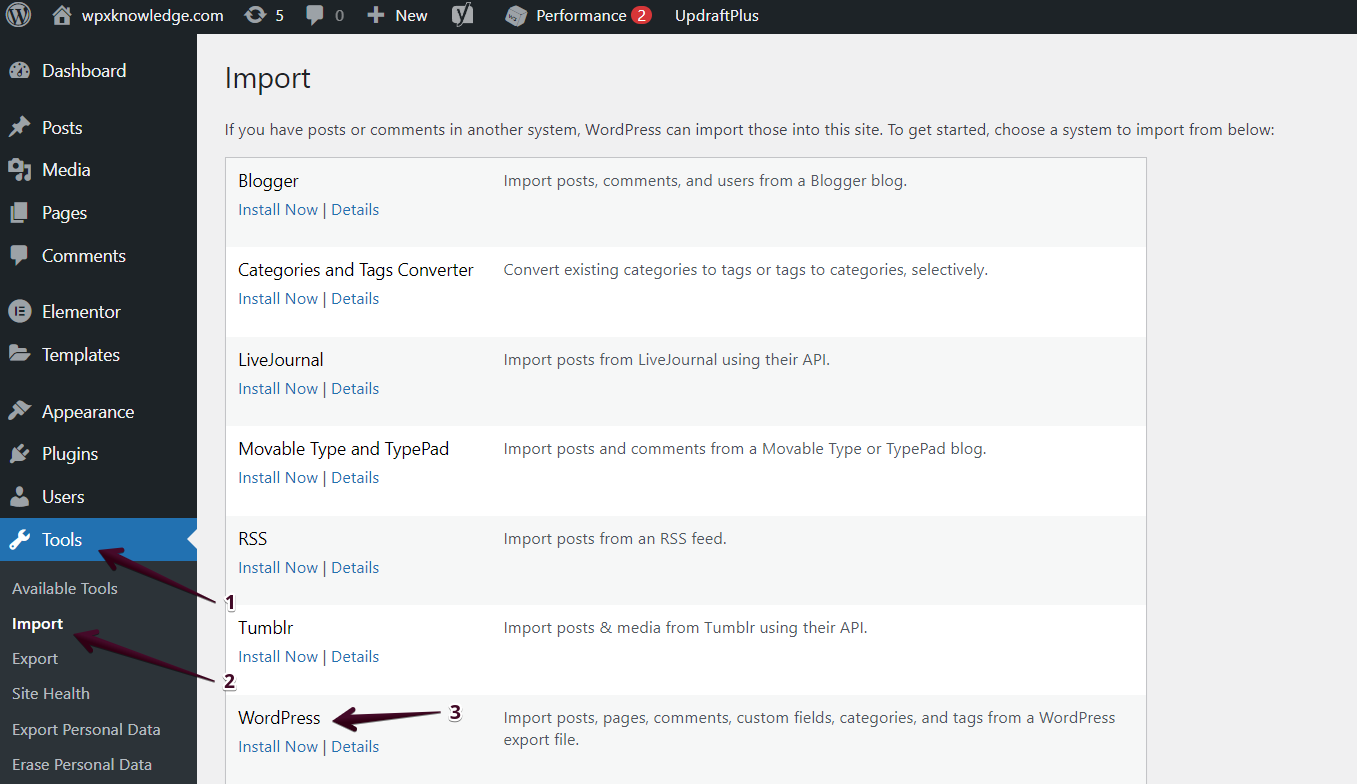Install the LiveJournal importer now
Viewport: 1357px width, 784px height.
click(278, 389)
